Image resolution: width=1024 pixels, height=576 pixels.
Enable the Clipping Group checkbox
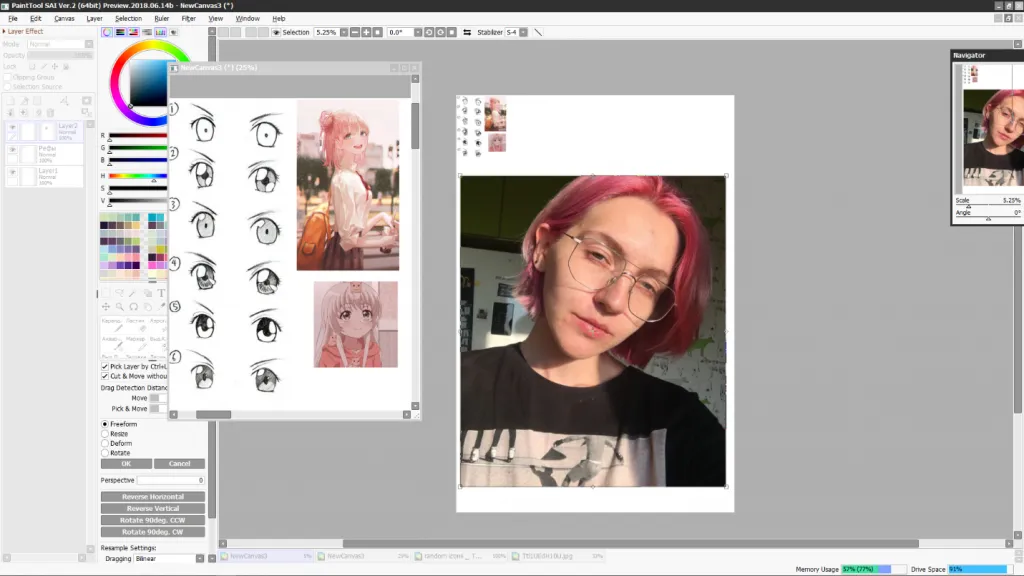pyautogui.click(x=8, y=77)
